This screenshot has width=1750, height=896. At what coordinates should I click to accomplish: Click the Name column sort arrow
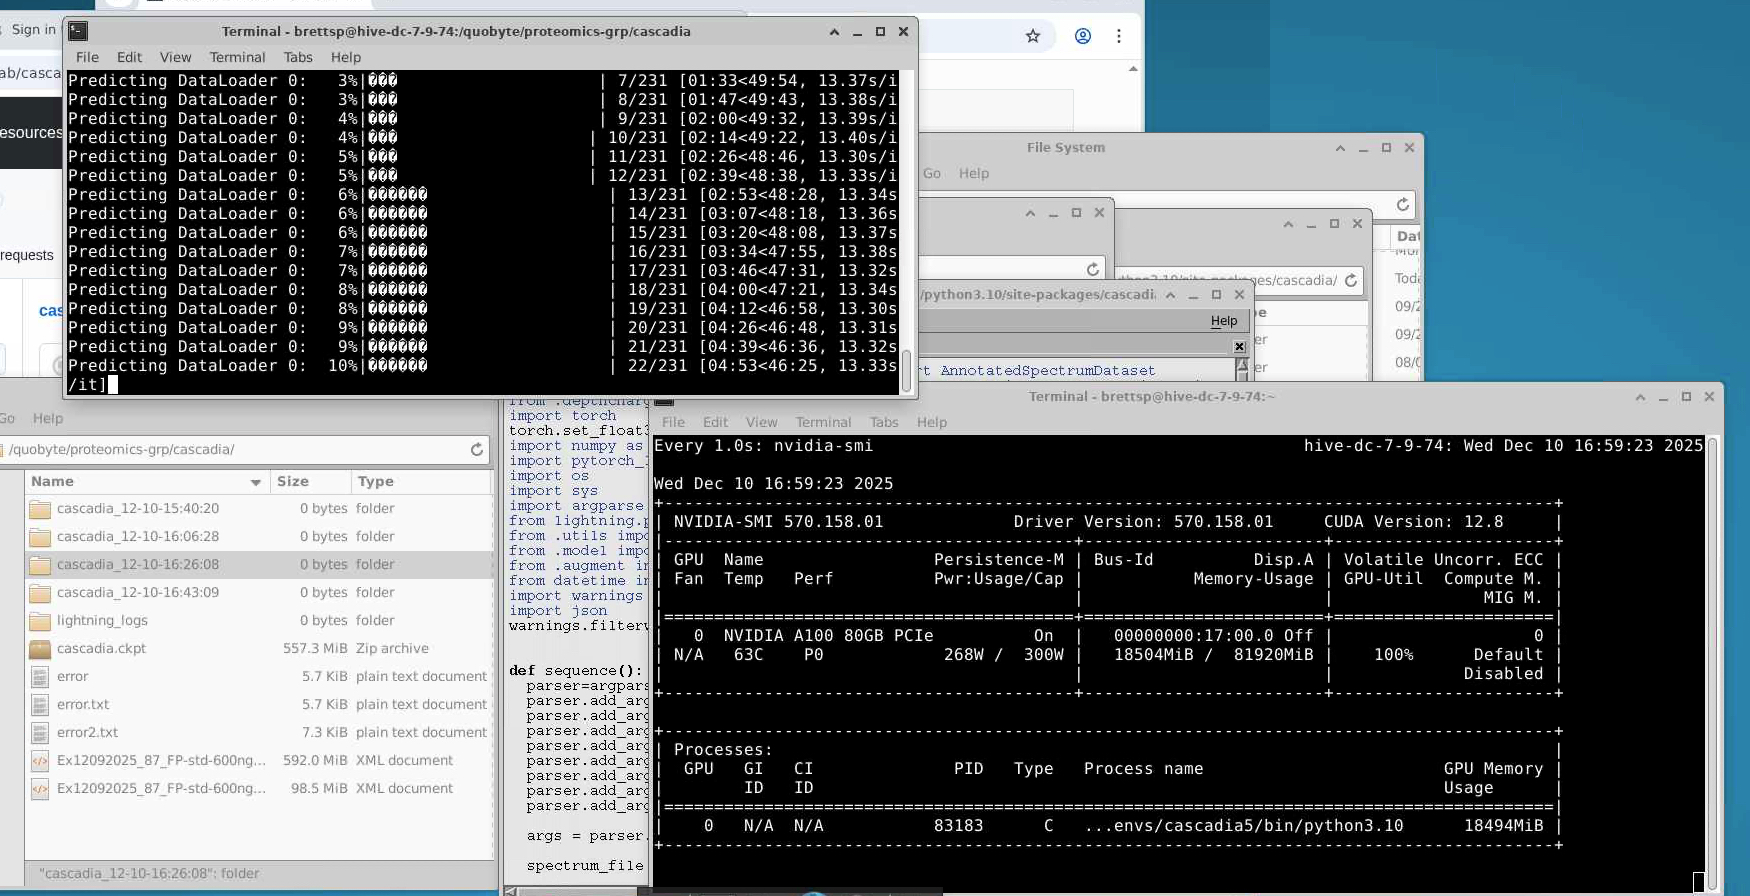tap(256, 482)
